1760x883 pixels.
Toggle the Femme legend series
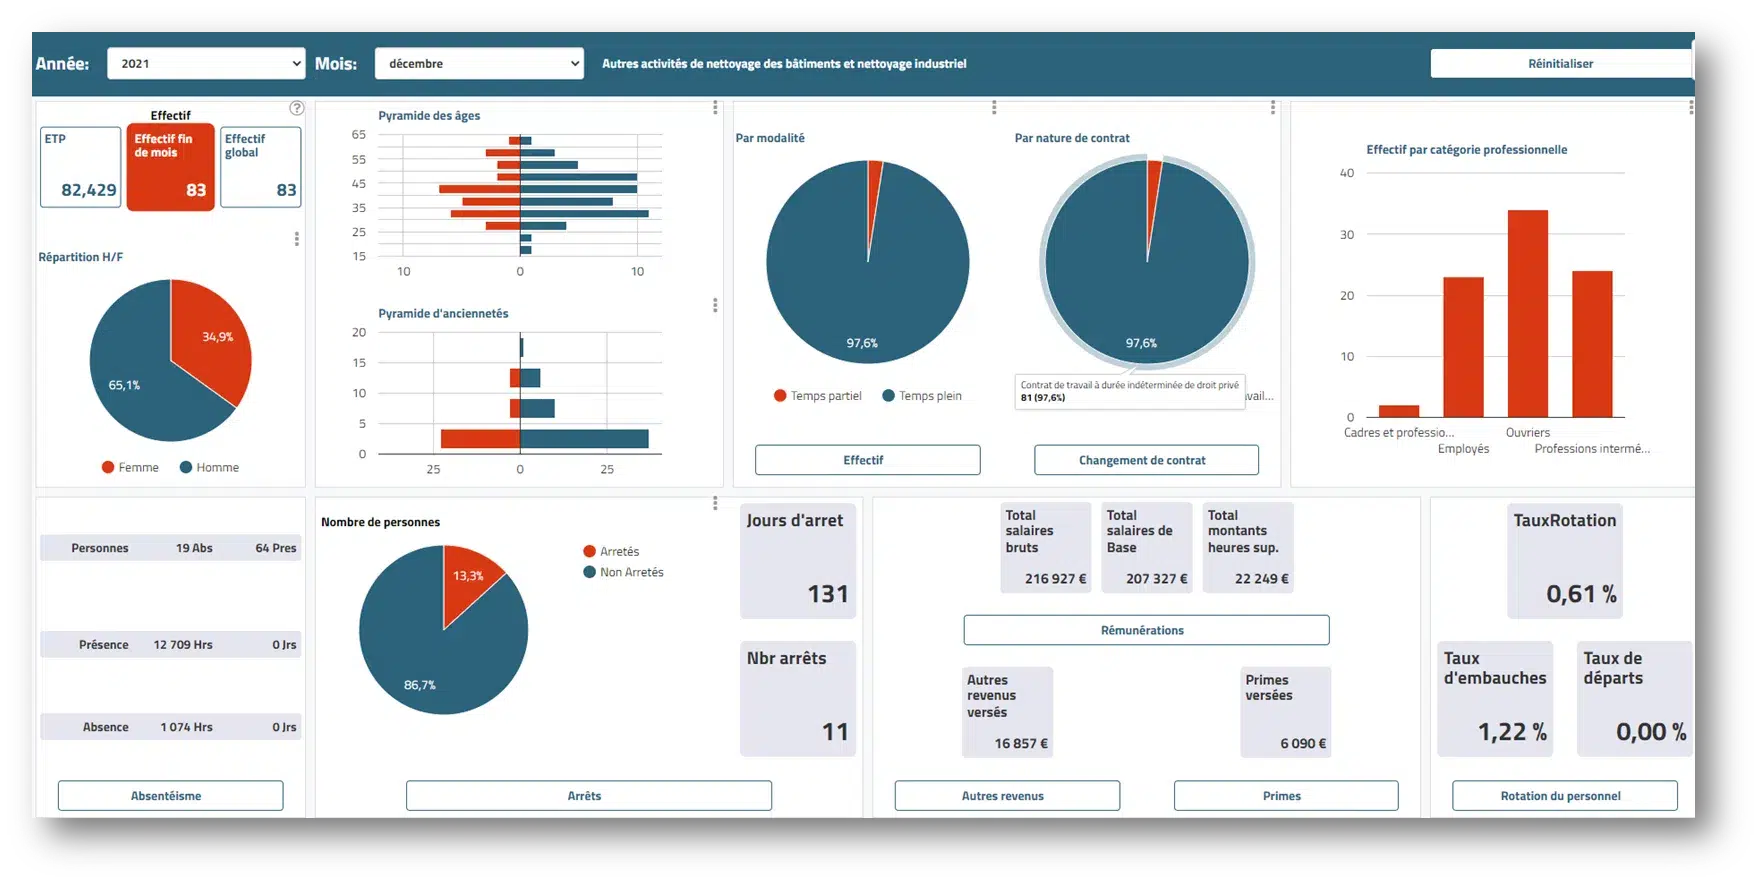[130, 467]
